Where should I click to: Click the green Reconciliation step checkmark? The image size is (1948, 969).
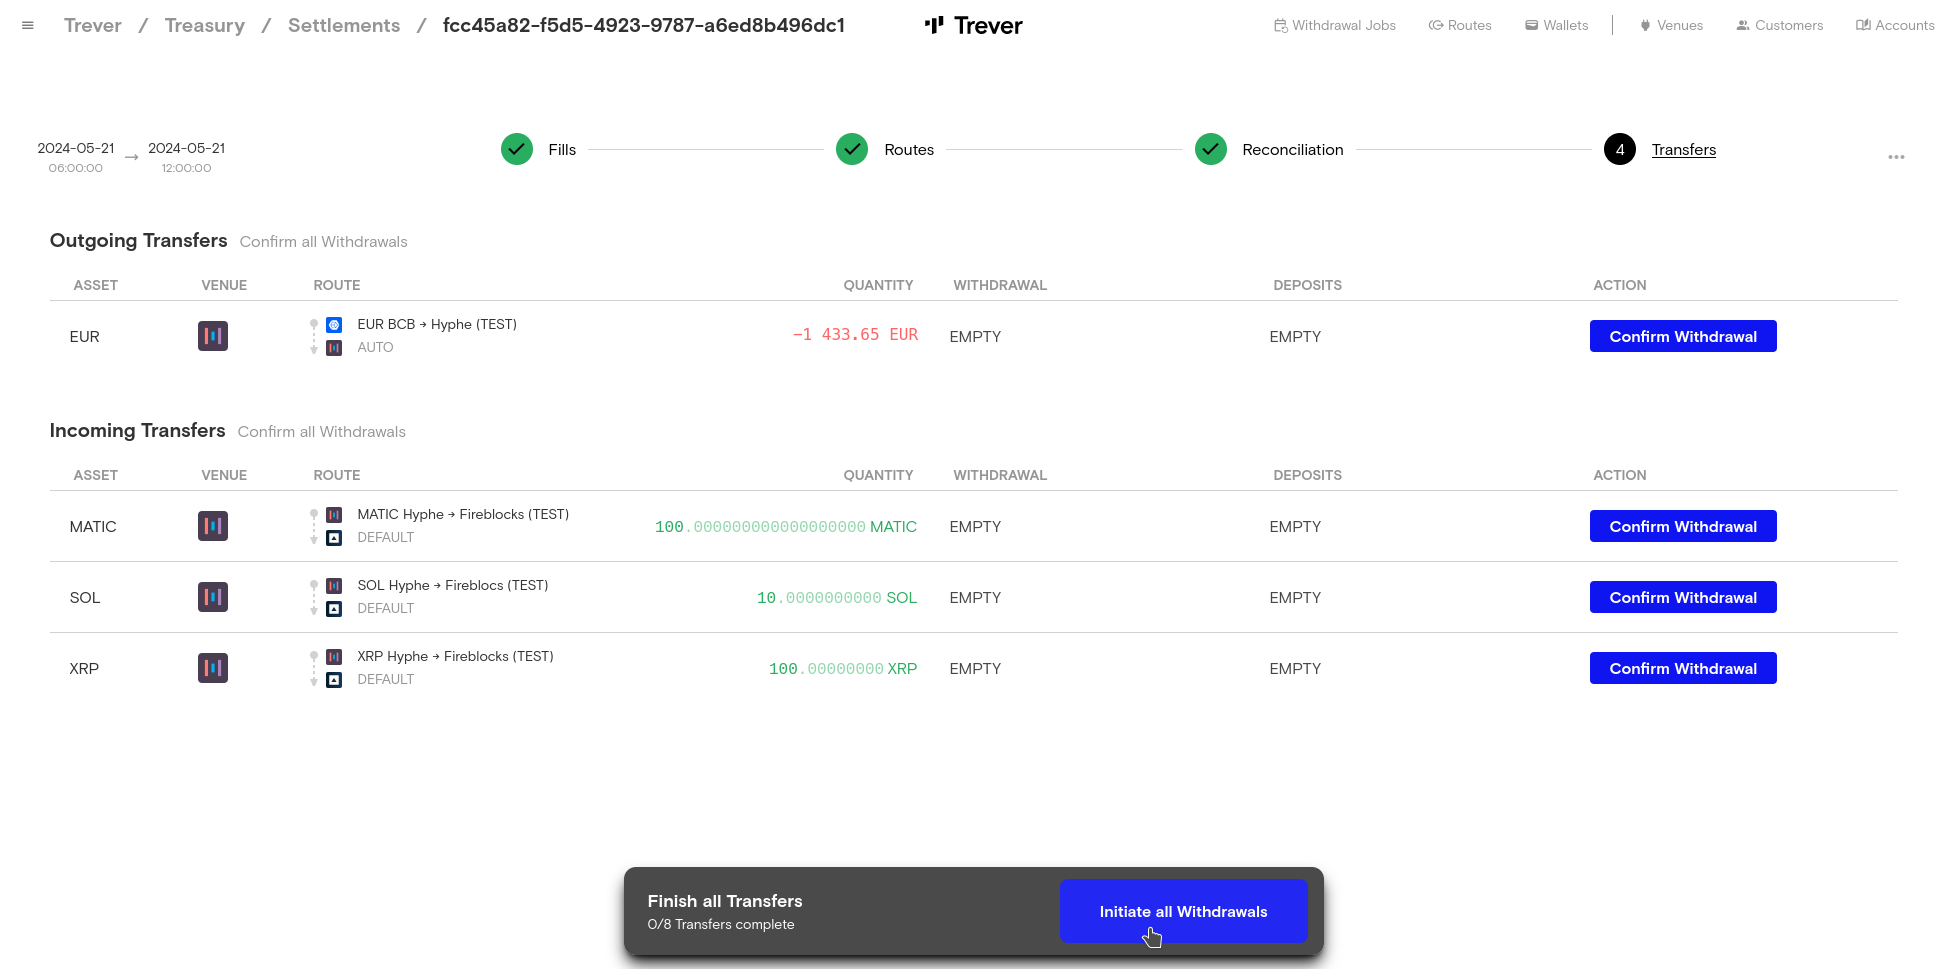[x=1211, y=150]
